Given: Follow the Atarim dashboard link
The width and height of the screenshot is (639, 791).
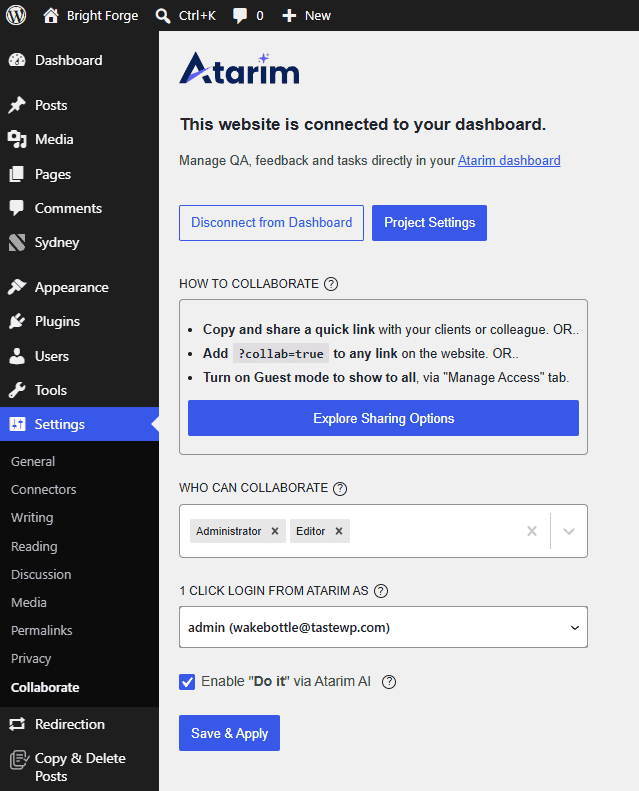Looking at the screenshot, I should [x=509, y=160].
